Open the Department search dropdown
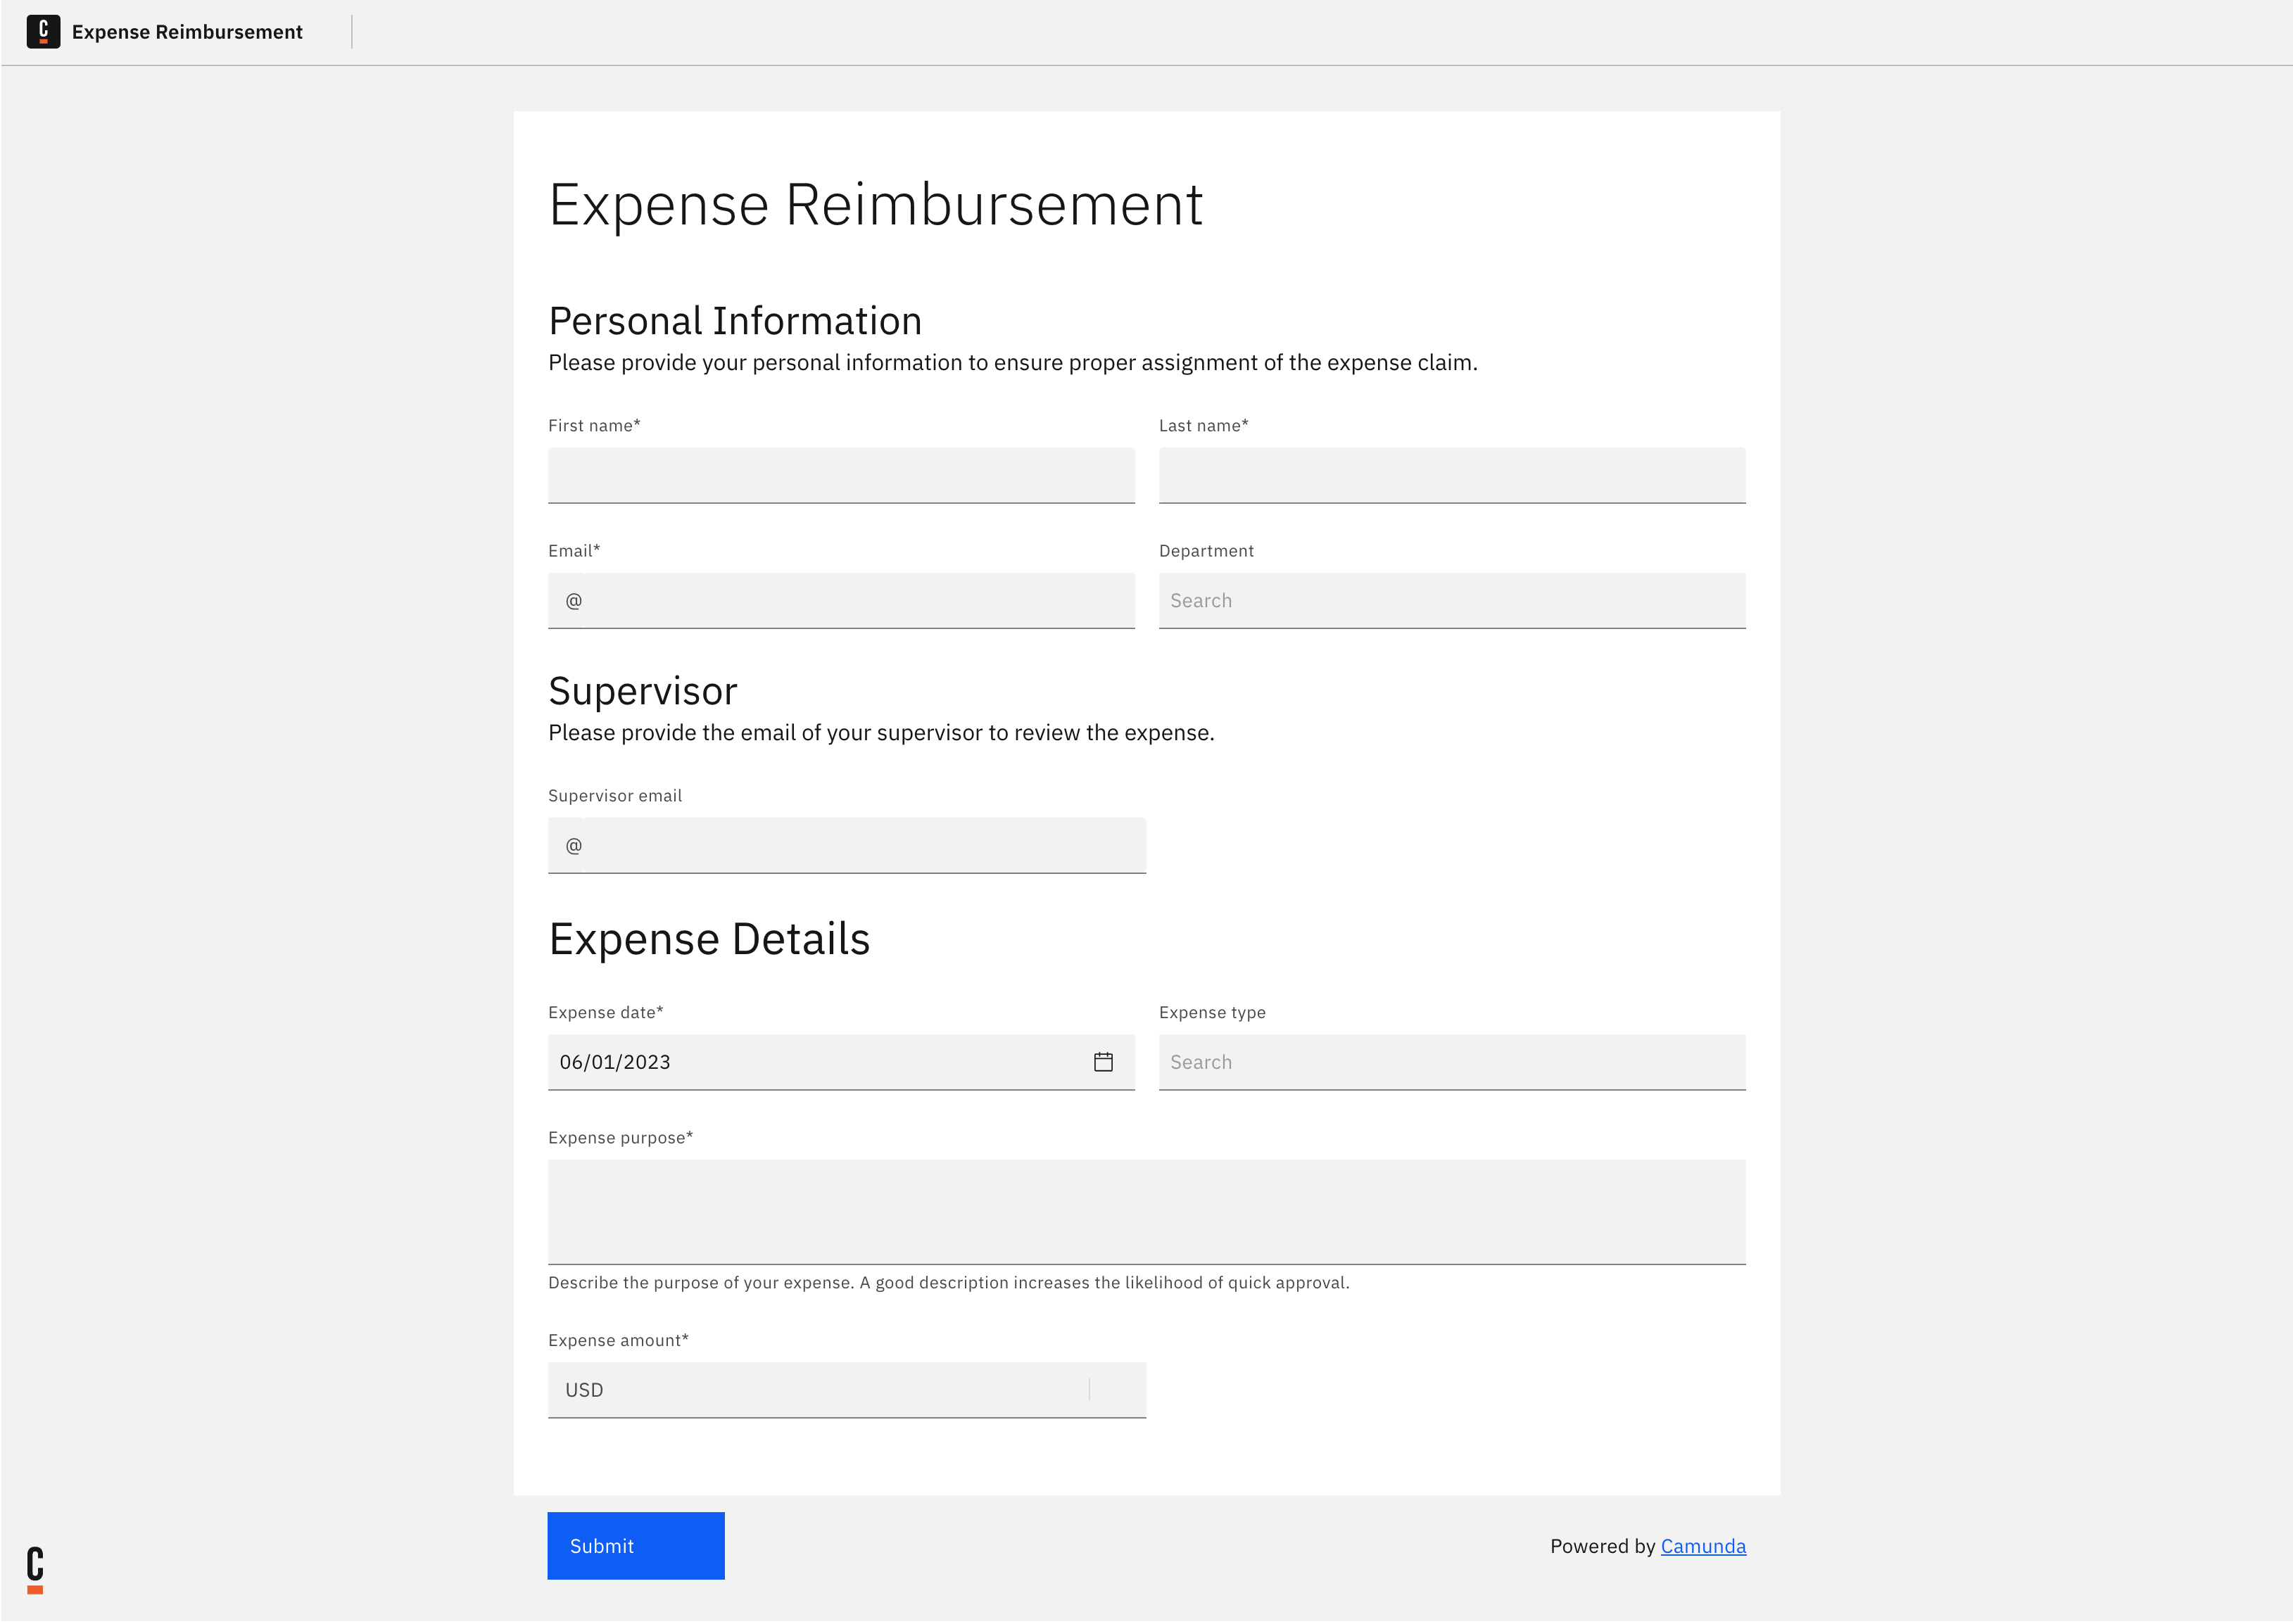This screenshot has height=1624, width=2293. click(1451, 600)
